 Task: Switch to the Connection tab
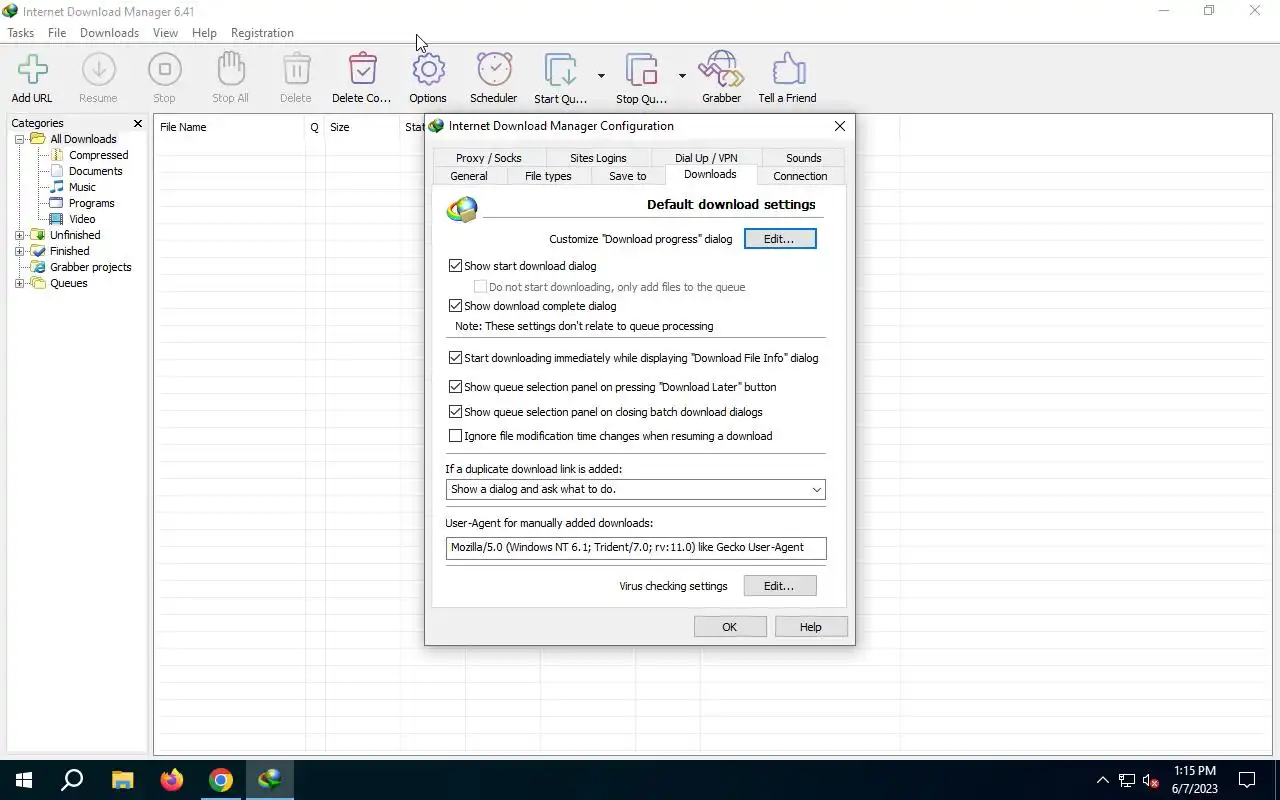tap(800, 176)
